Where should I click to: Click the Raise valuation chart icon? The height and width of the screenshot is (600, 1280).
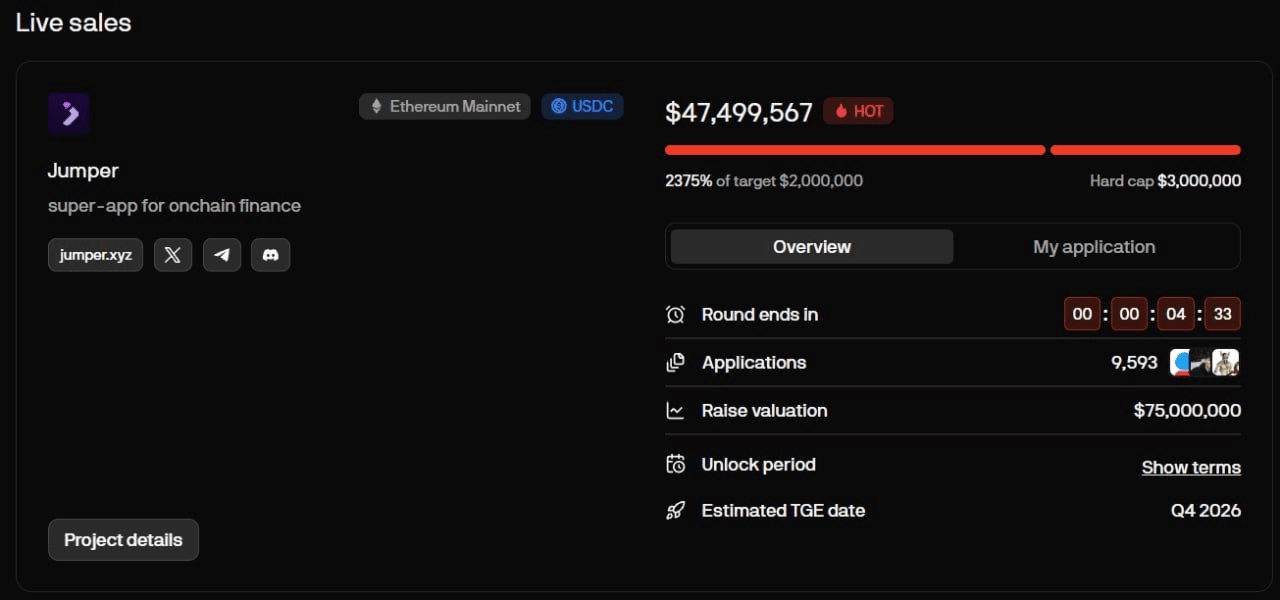click(676, 410)
